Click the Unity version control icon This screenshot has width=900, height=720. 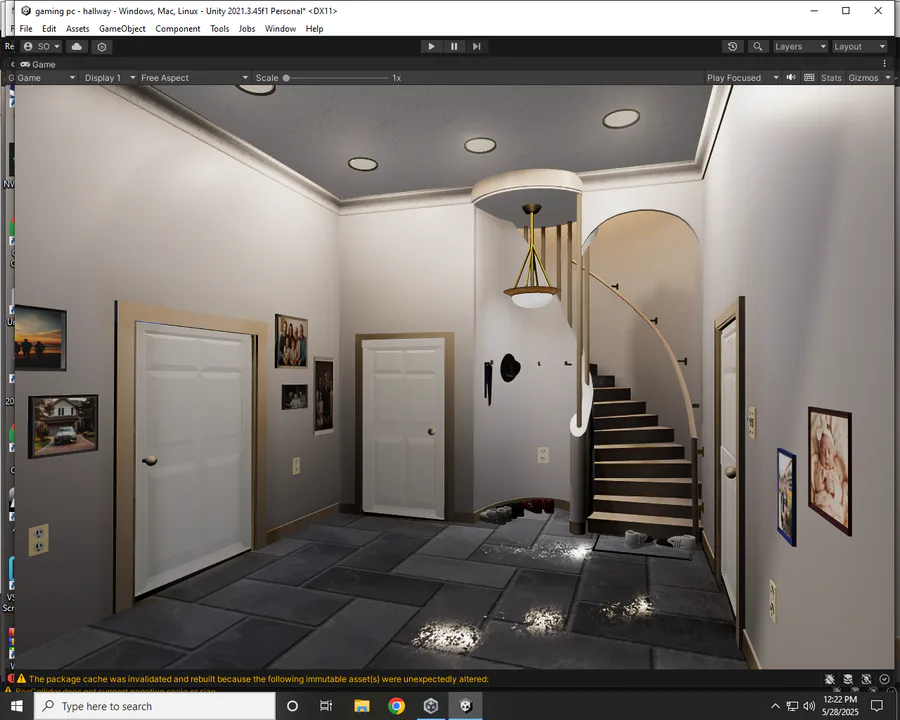102,47
